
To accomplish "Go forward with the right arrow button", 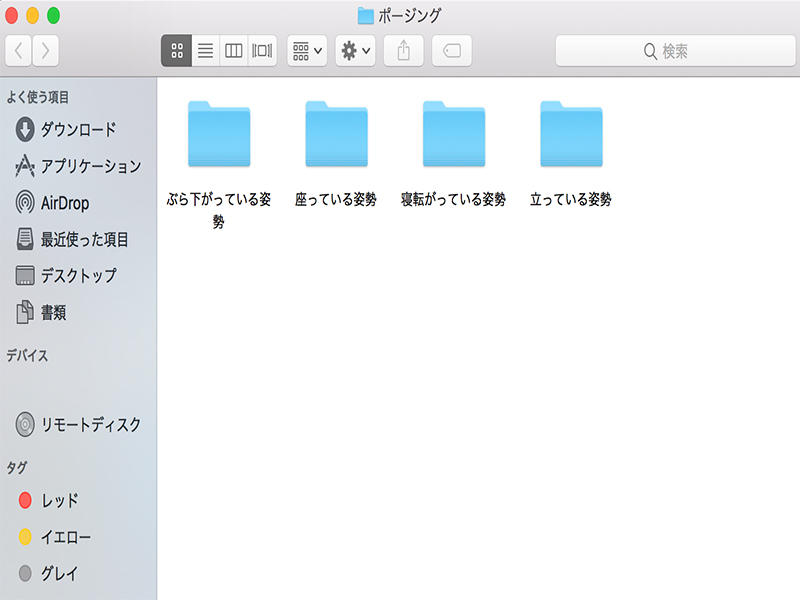I will (x=45, y=51).
